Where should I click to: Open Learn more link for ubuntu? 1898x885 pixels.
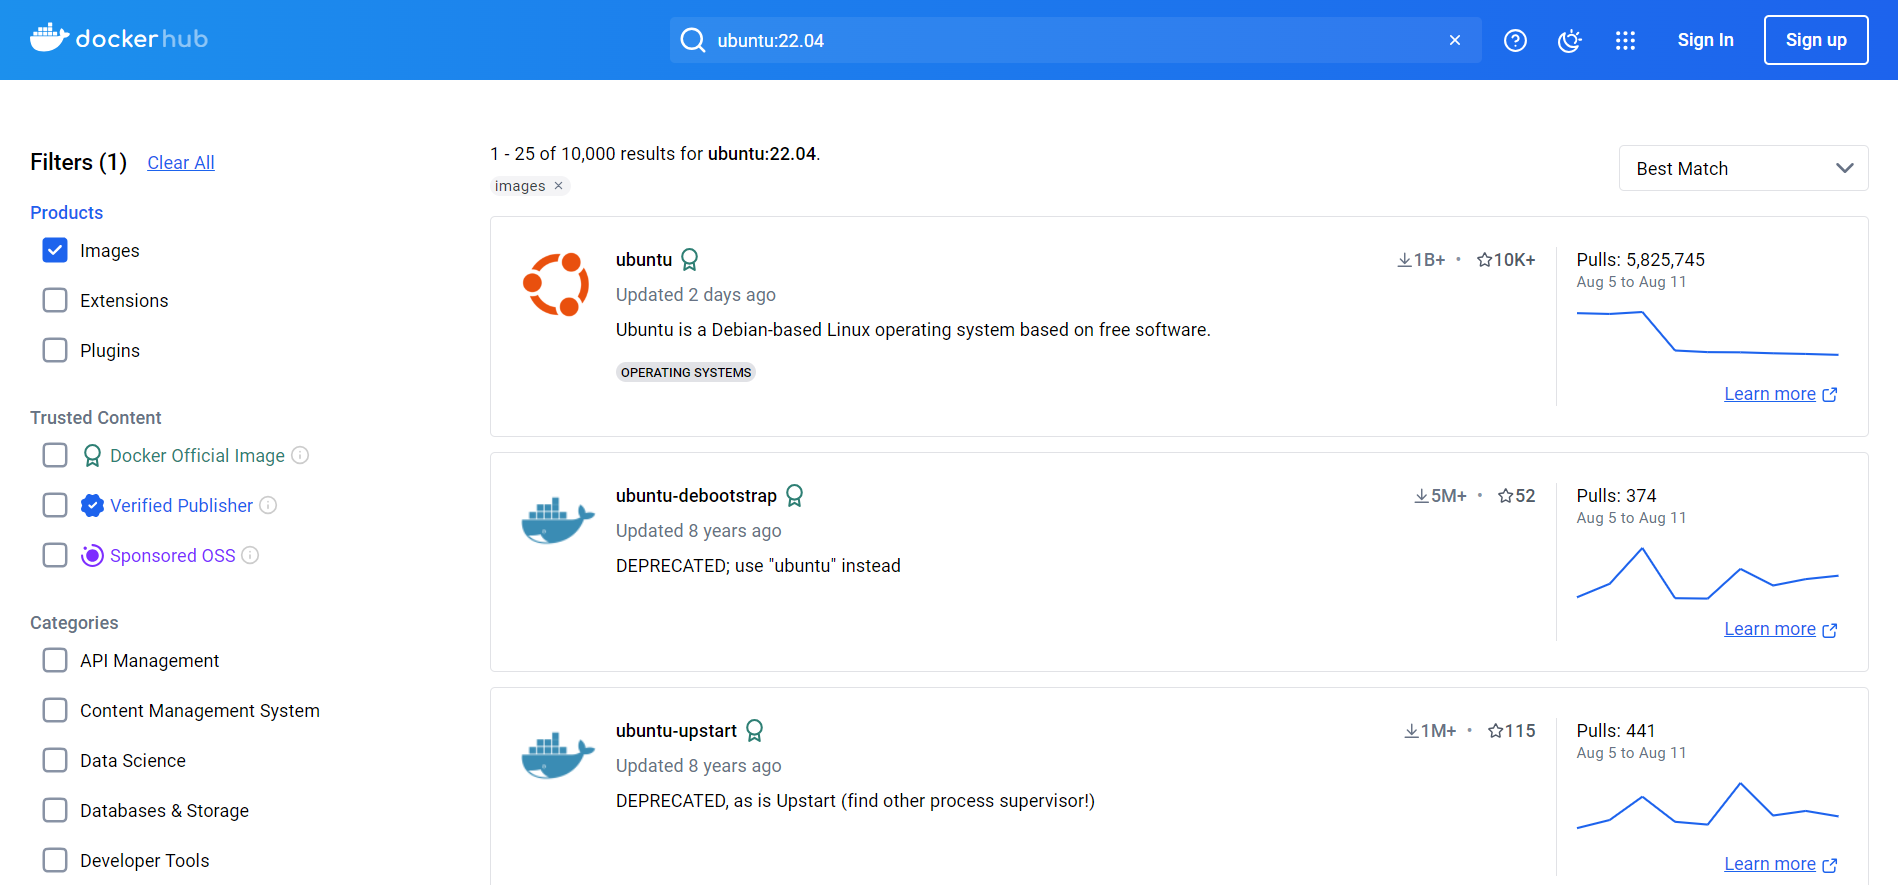tap(1780, 394)
